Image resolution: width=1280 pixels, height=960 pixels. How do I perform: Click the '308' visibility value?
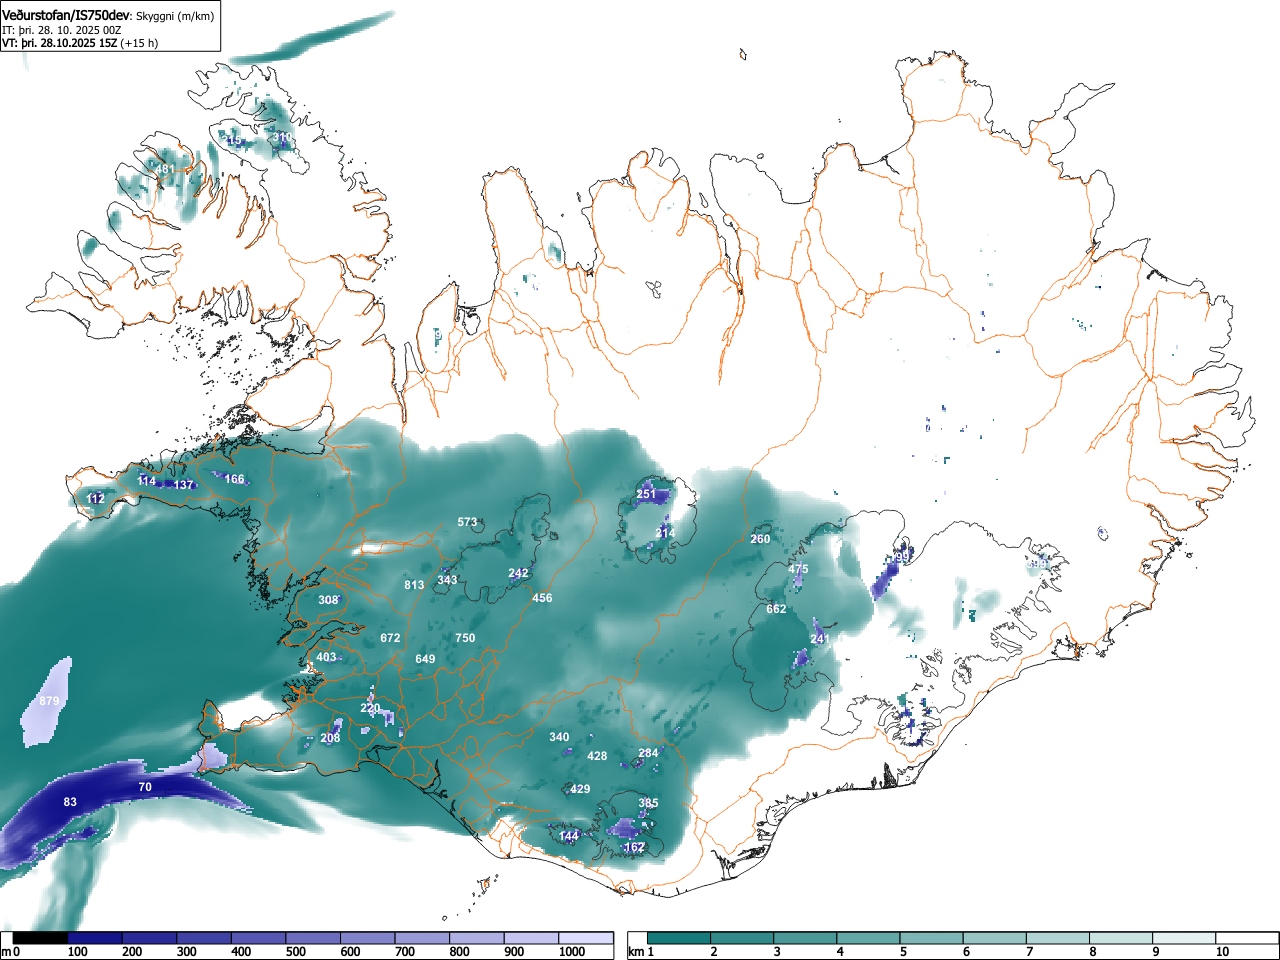point(328,600)
